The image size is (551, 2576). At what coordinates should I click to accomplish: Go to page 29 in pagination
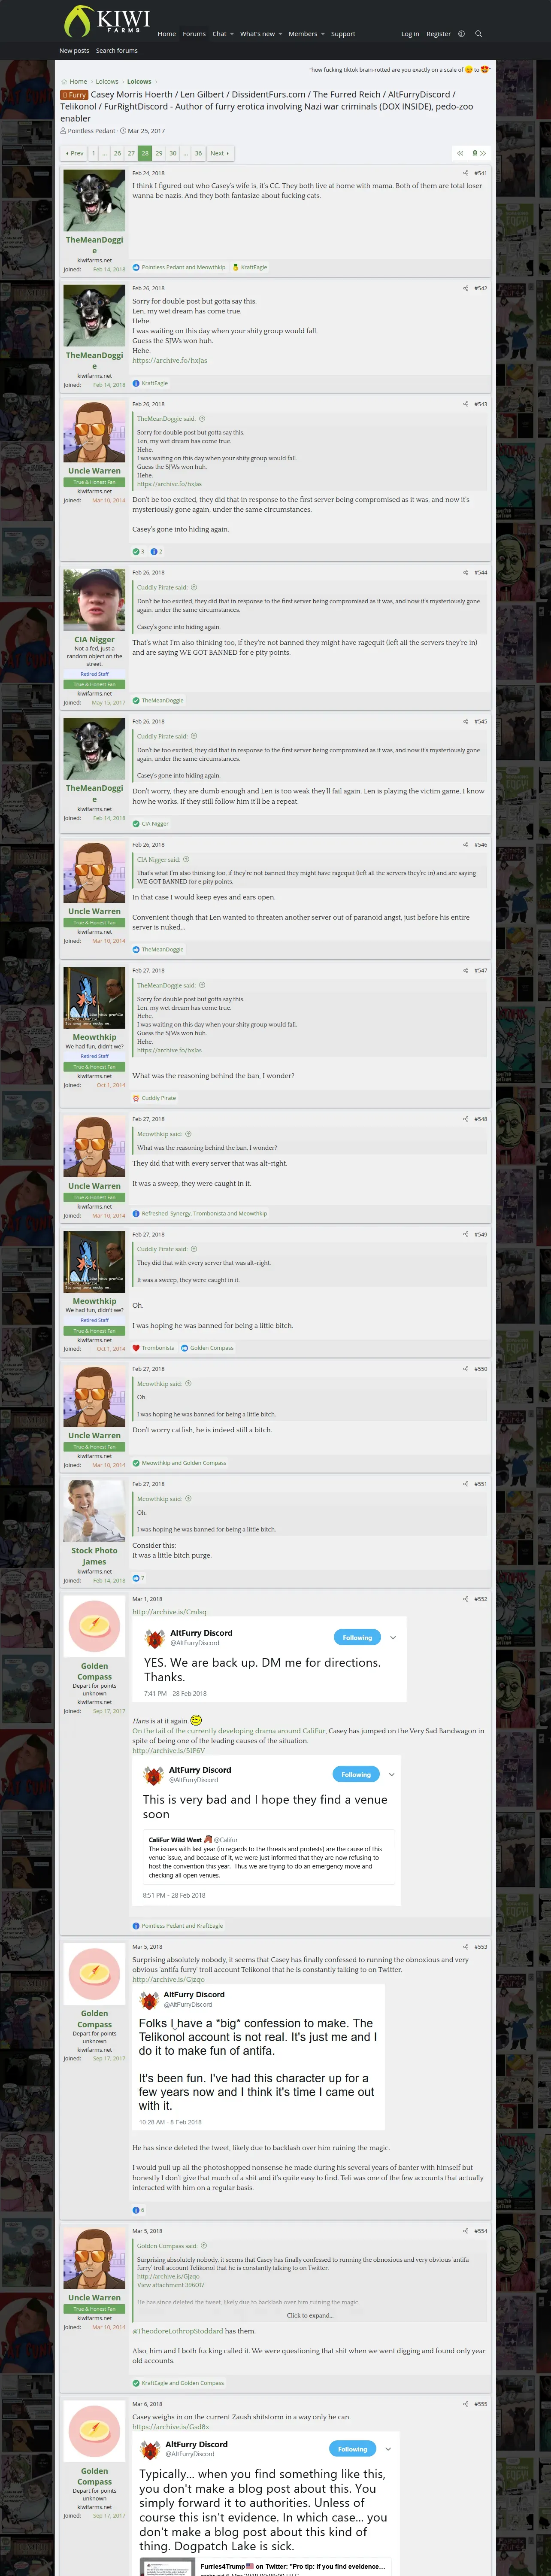click(x=159, y=153)
